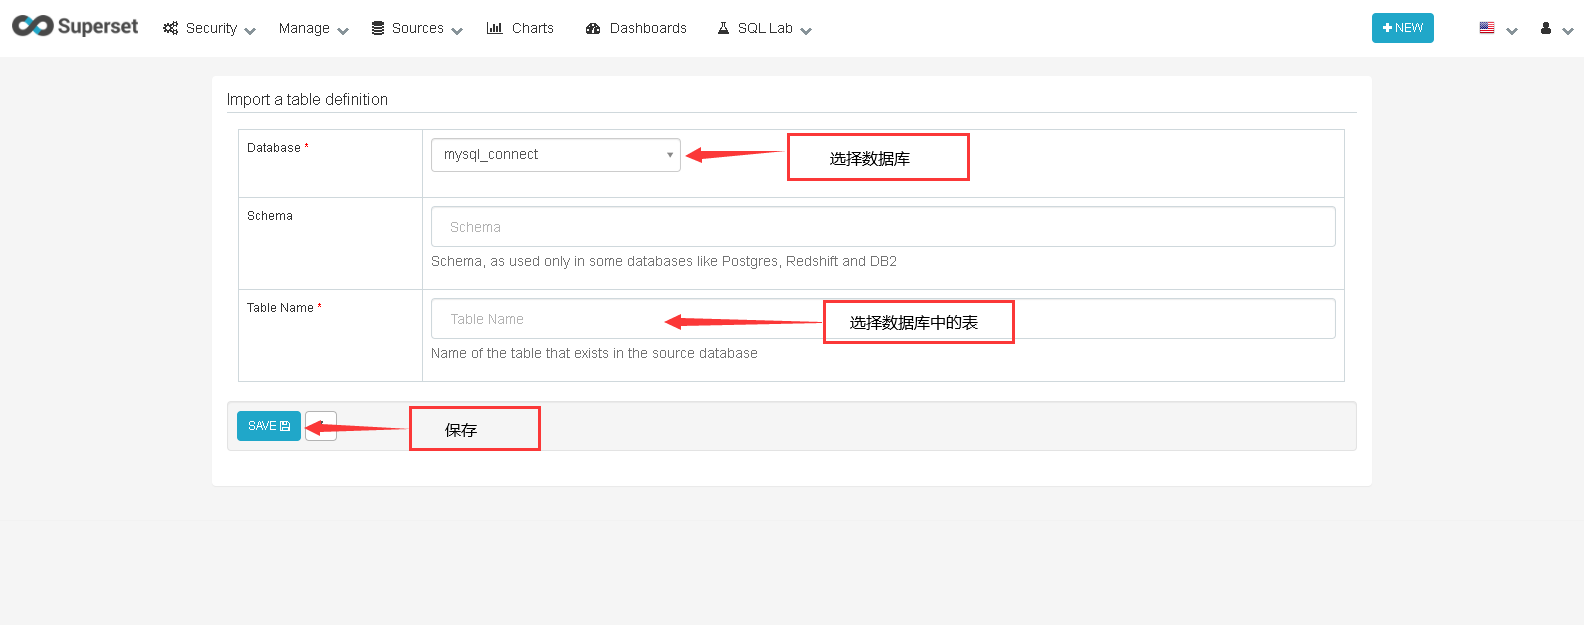Focus the Schema input field
Screen dimensions: 1584x625
coord(883,227)
